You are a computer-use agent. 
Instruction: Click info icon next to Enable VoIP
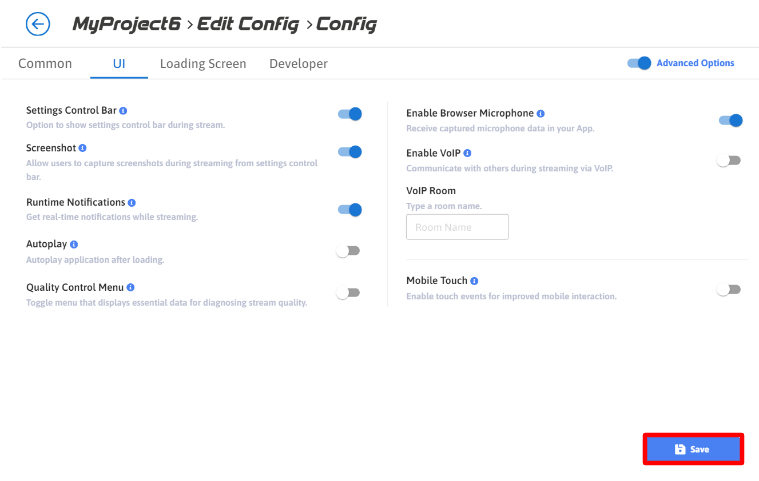(468, 152)
